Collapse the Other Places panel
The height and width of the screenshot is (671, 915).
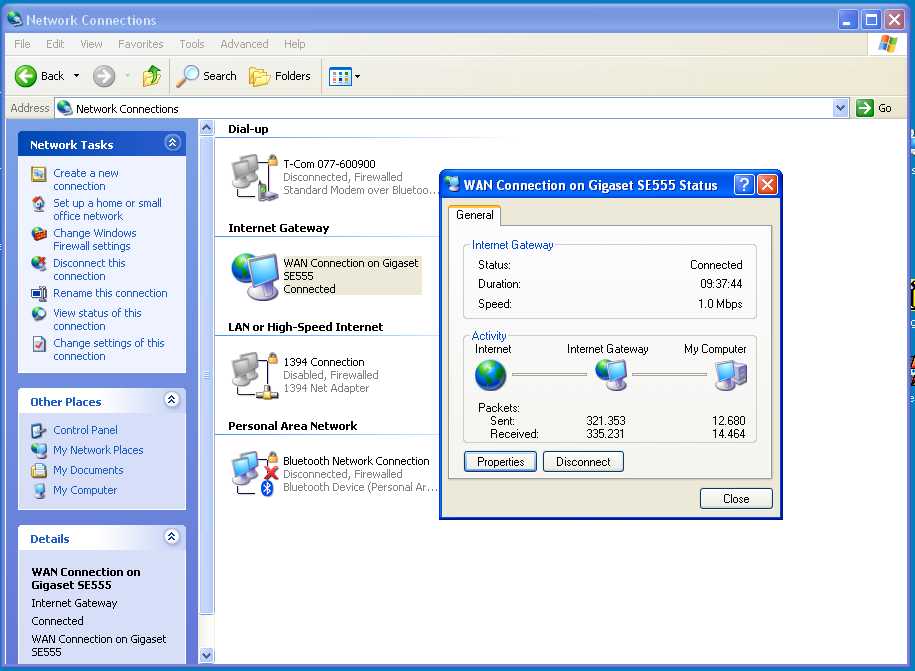click(x=172, y=401)
